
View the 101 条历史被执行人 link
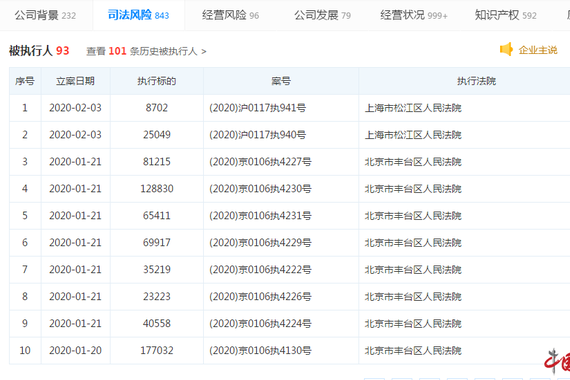146,51
